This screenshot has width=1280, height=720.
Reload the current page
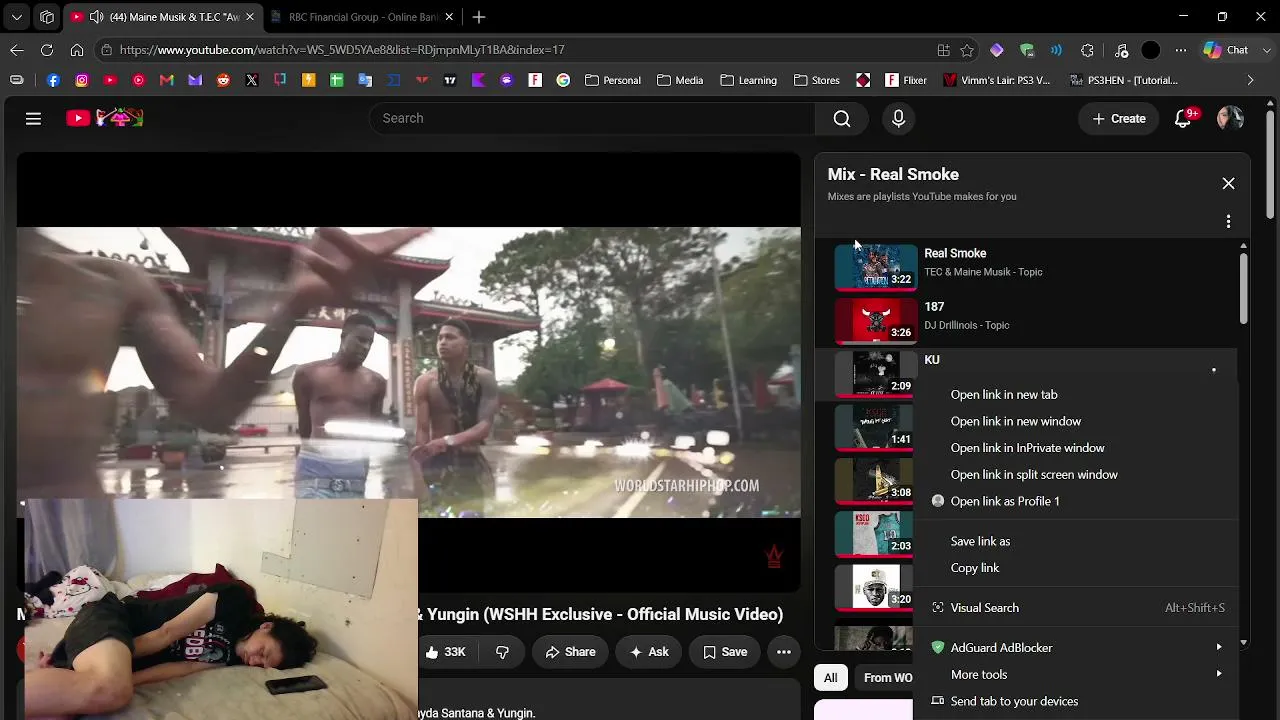[47, 49]
